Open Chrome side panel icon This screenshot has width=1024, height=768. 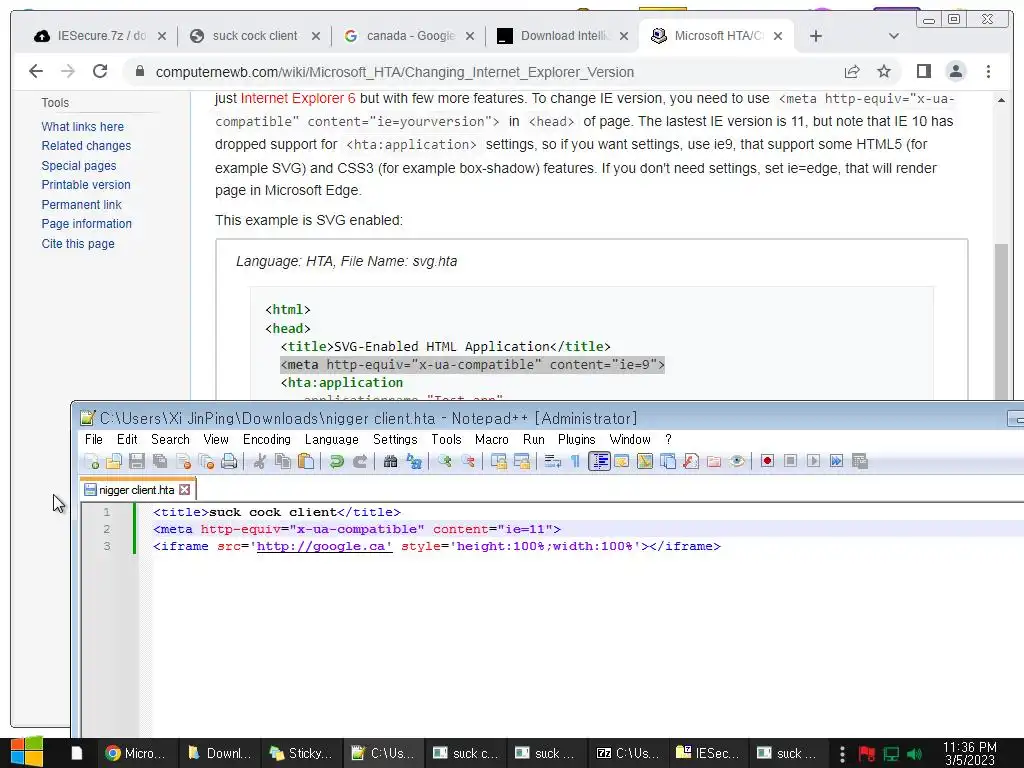coord(923,71)
